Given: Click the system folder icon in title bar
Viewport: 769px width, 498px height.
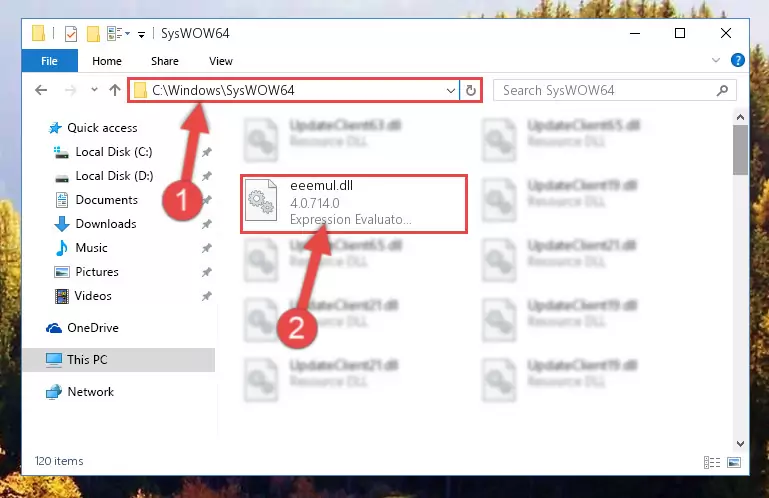Looking at the screenshot, I should click(x=39, y=33).
